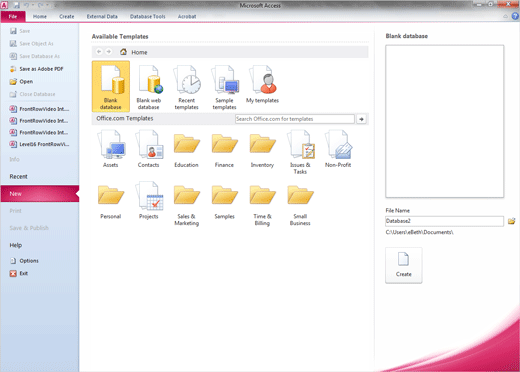Click the Search Office.com templates box
This screenshot has height=372, width=520.
coord(295,119)
